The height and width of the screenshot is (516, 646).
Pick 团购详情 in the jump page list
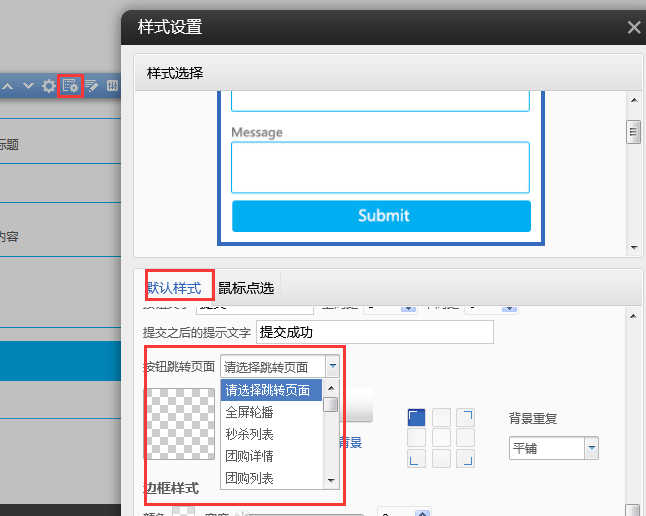(x=250, y=456)
